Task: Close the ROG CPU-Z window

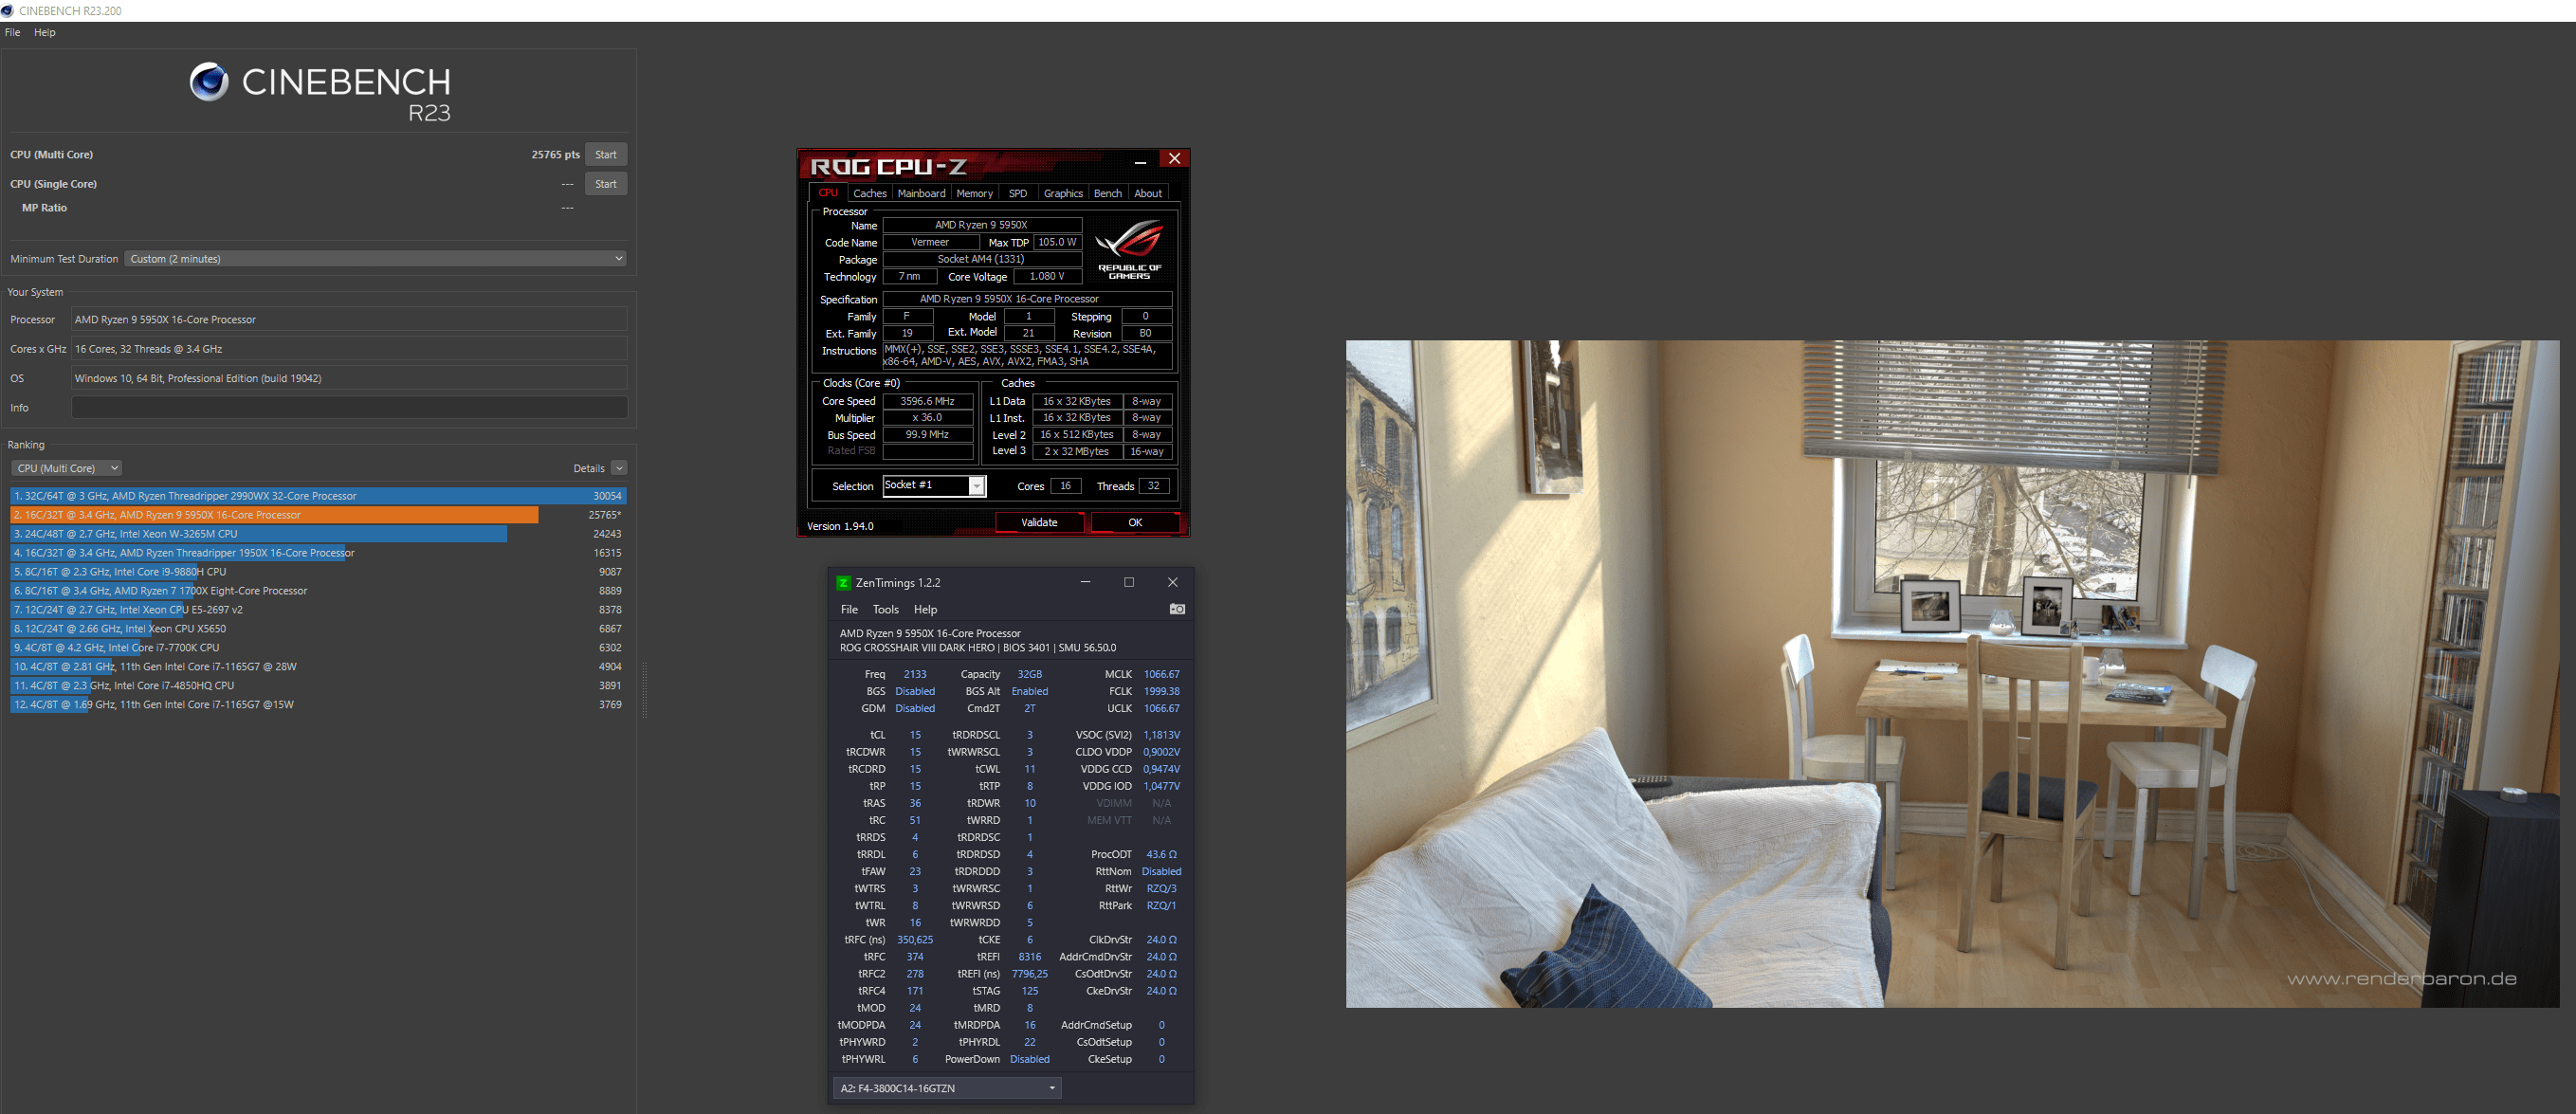Action: click(x=1174, y=159)
